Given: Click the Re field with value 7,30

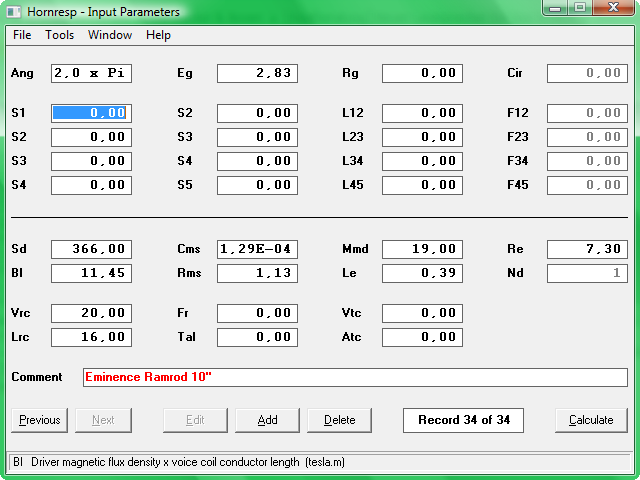Looking at the screenshot, I should (587, 249).
